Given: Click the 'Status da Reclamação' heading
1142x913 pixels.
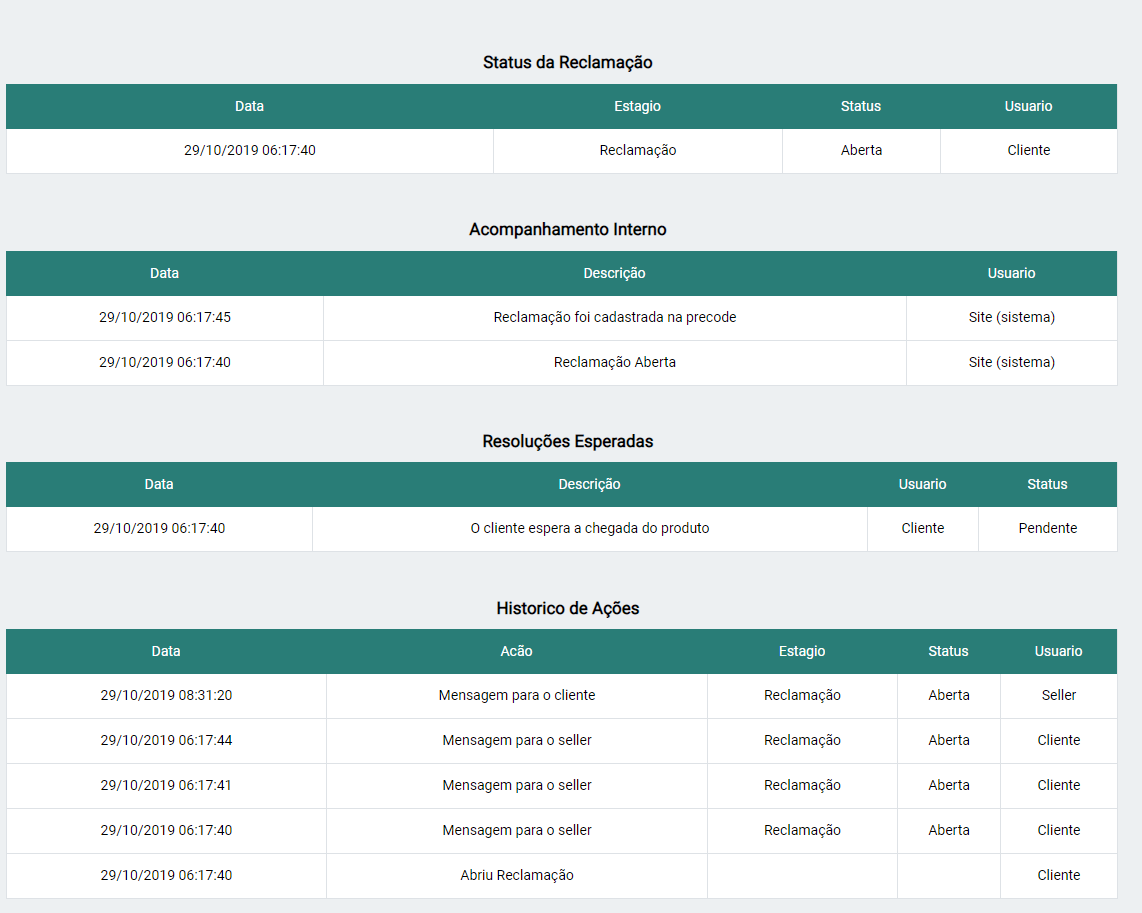Looking at the screenshot, I should (567, 63).
